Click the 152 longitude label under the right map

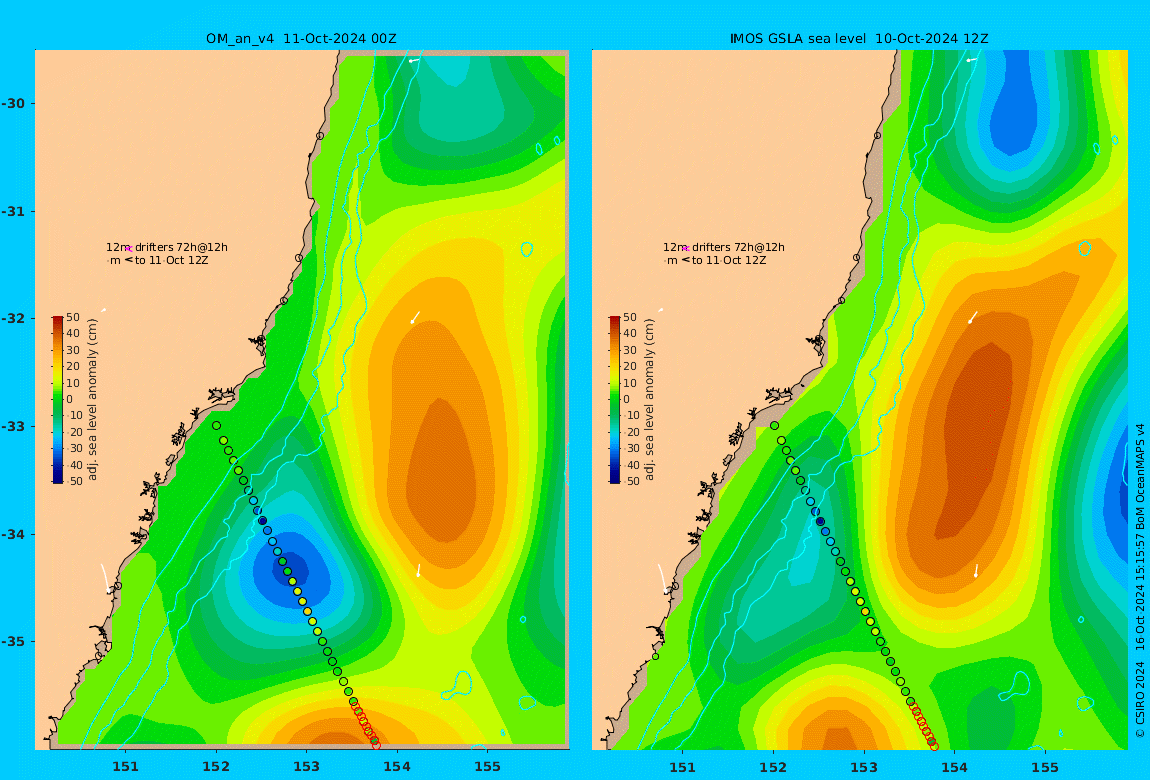point(773,767)
